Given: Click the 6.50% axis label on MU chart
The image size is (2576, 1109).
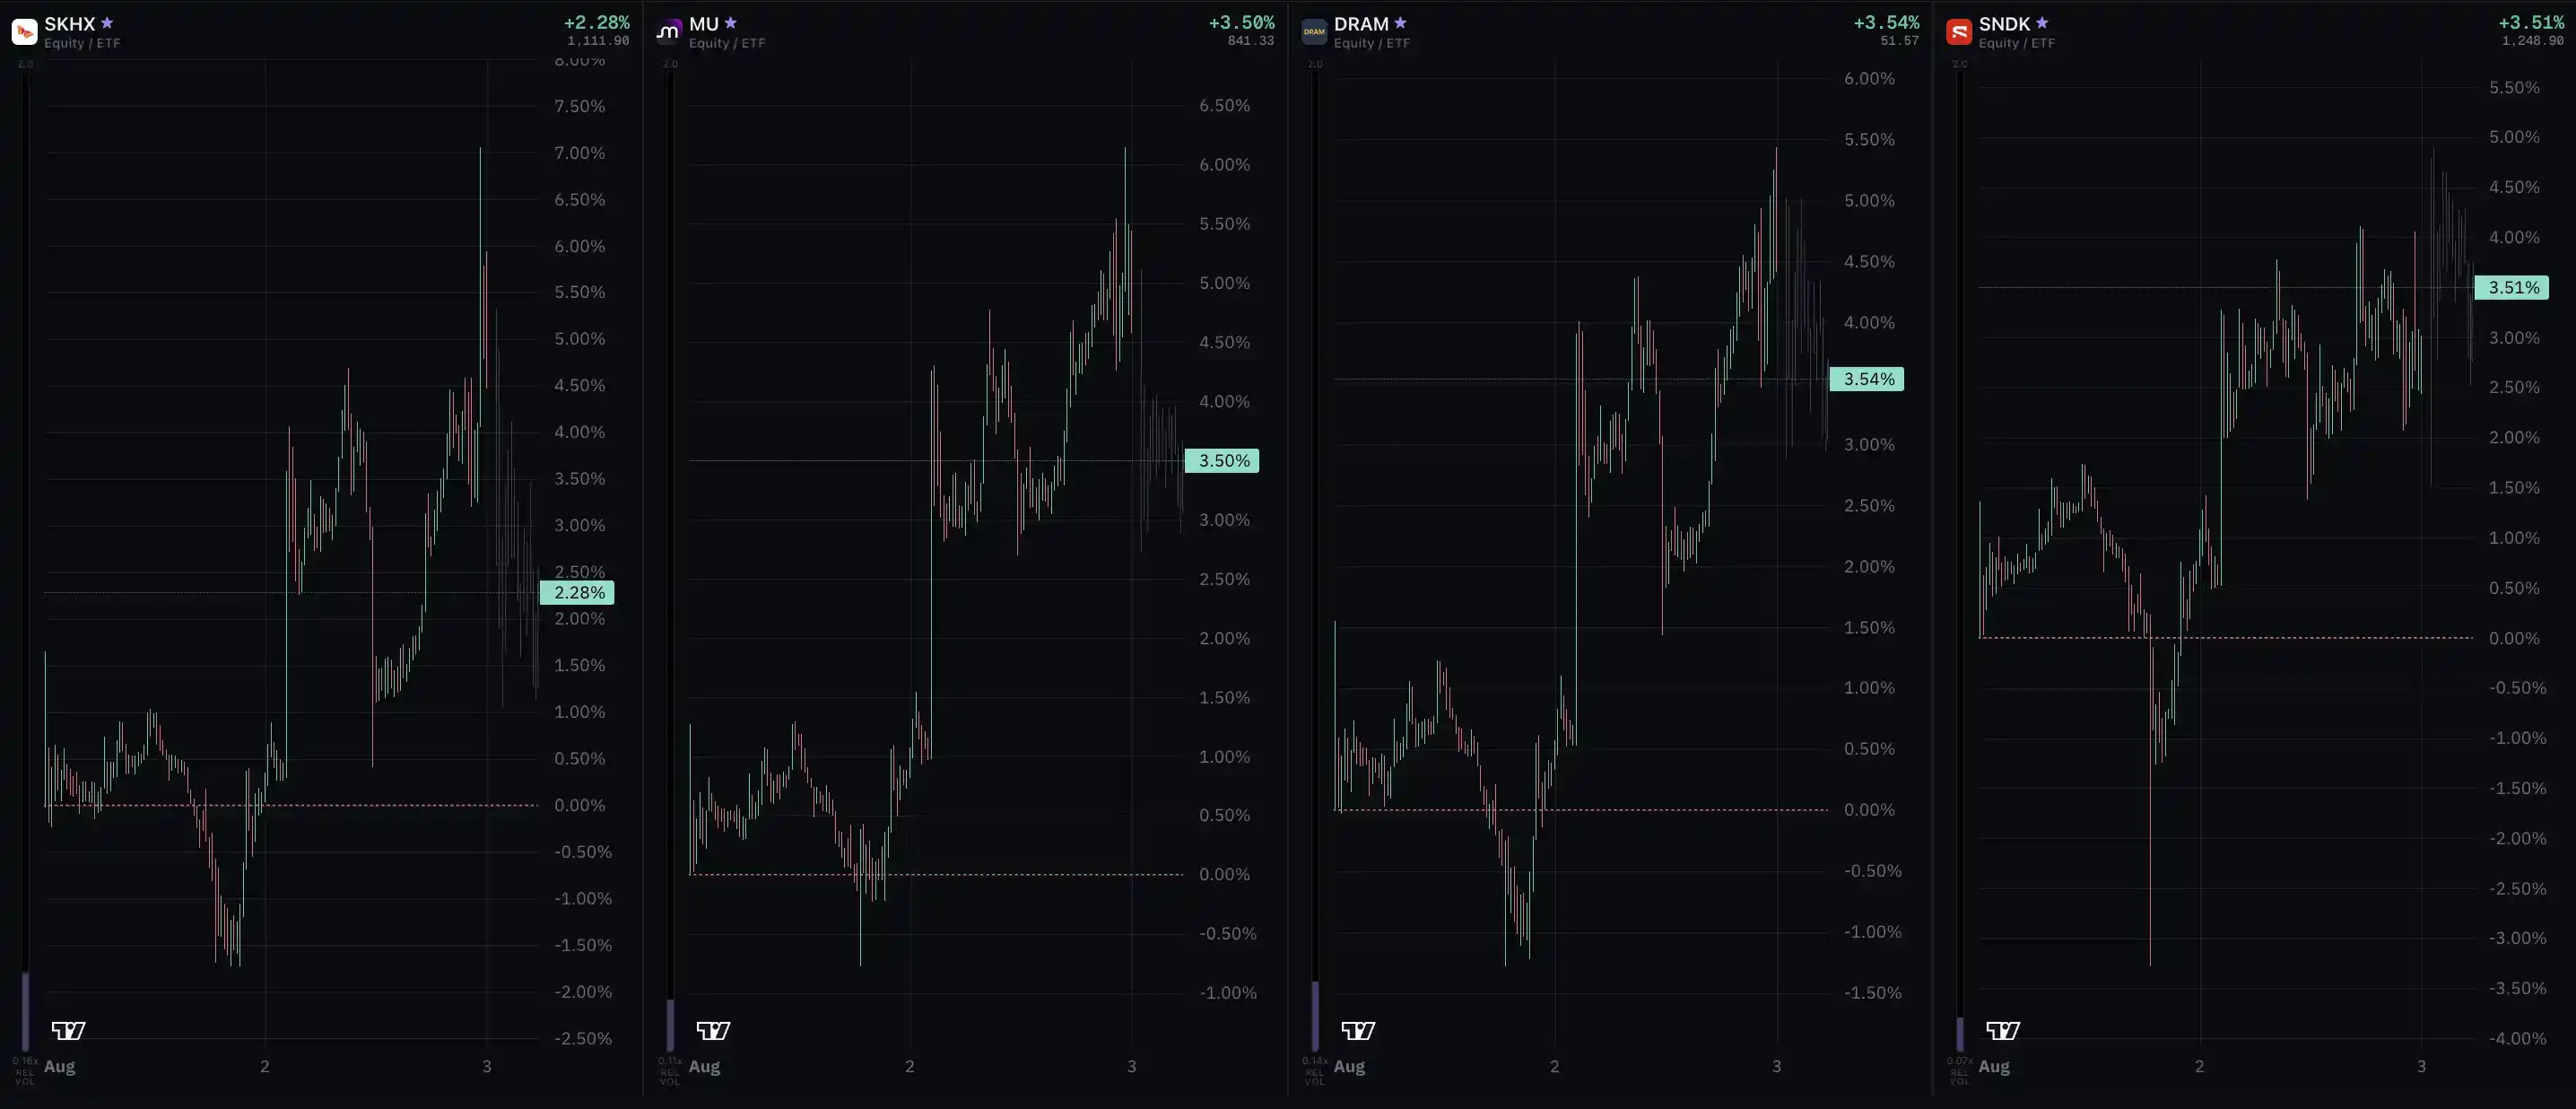Looking at the screenshot, I should pos(1225,105).
